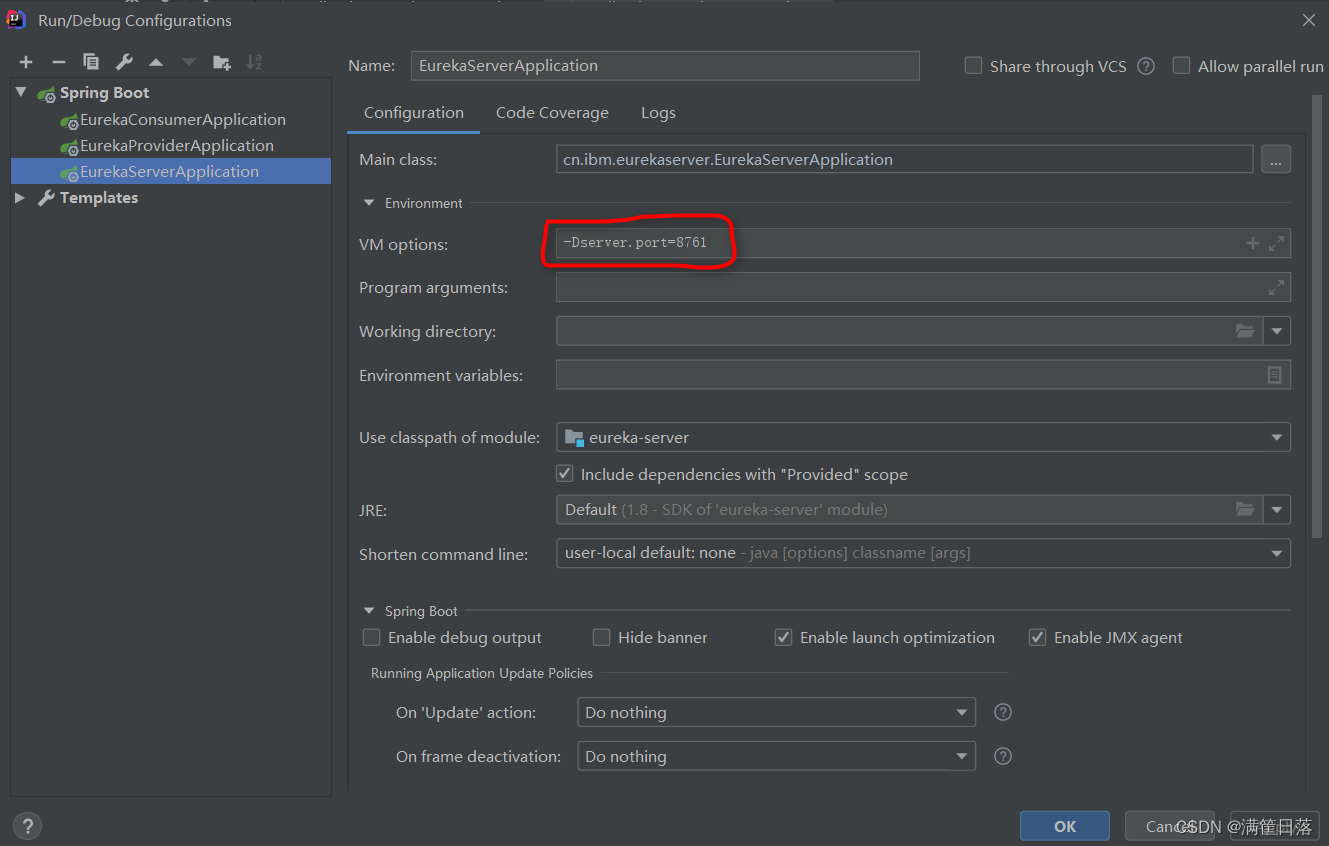This screenshot has height=846, width=1329.
Task: Select EurekaServerApplication configuration
Action: point(170,171)
